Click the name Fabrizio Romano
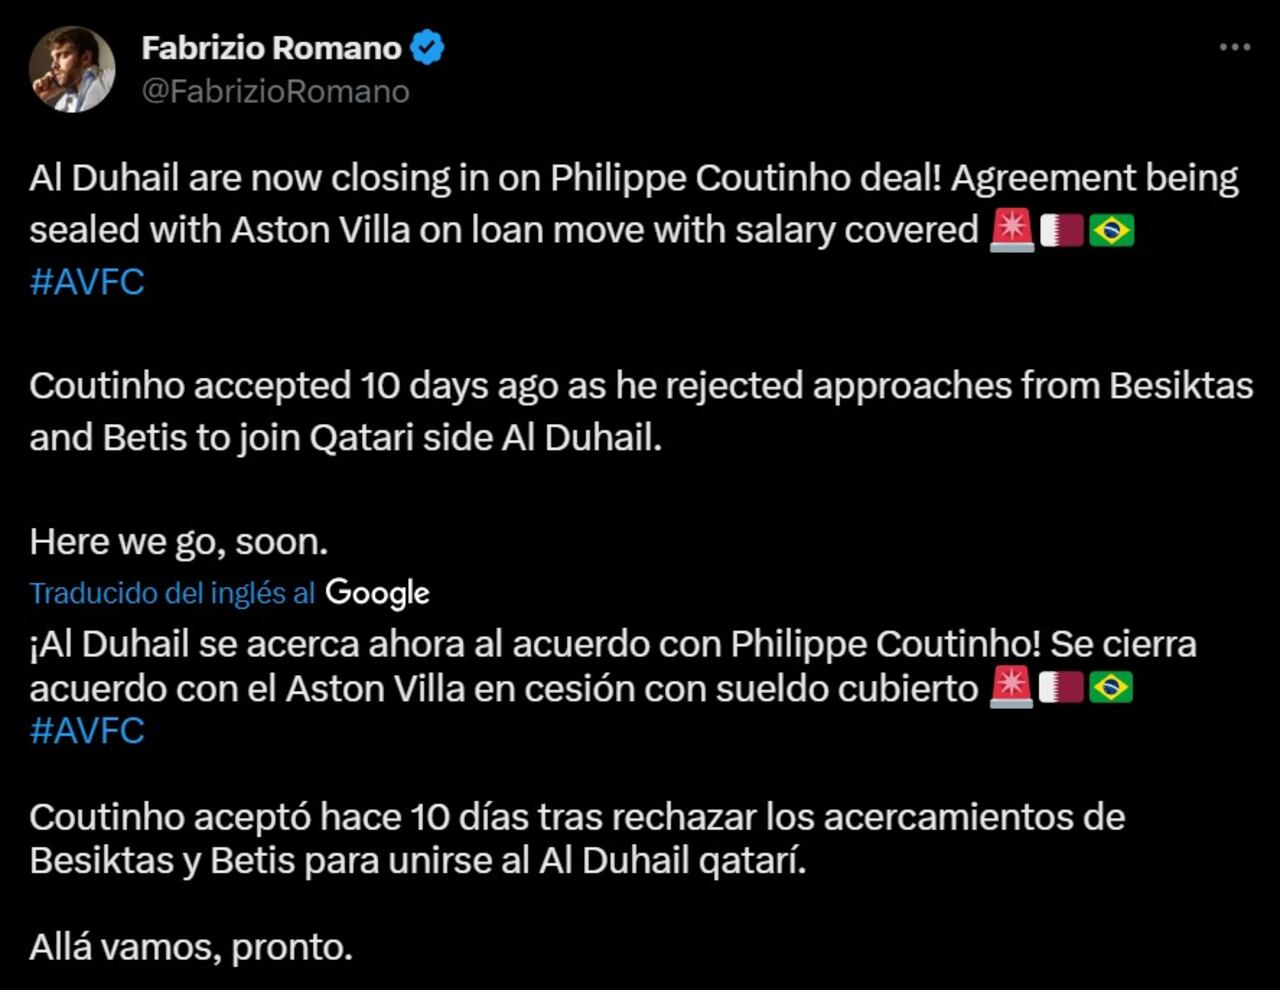 click(x=276, y=47)
